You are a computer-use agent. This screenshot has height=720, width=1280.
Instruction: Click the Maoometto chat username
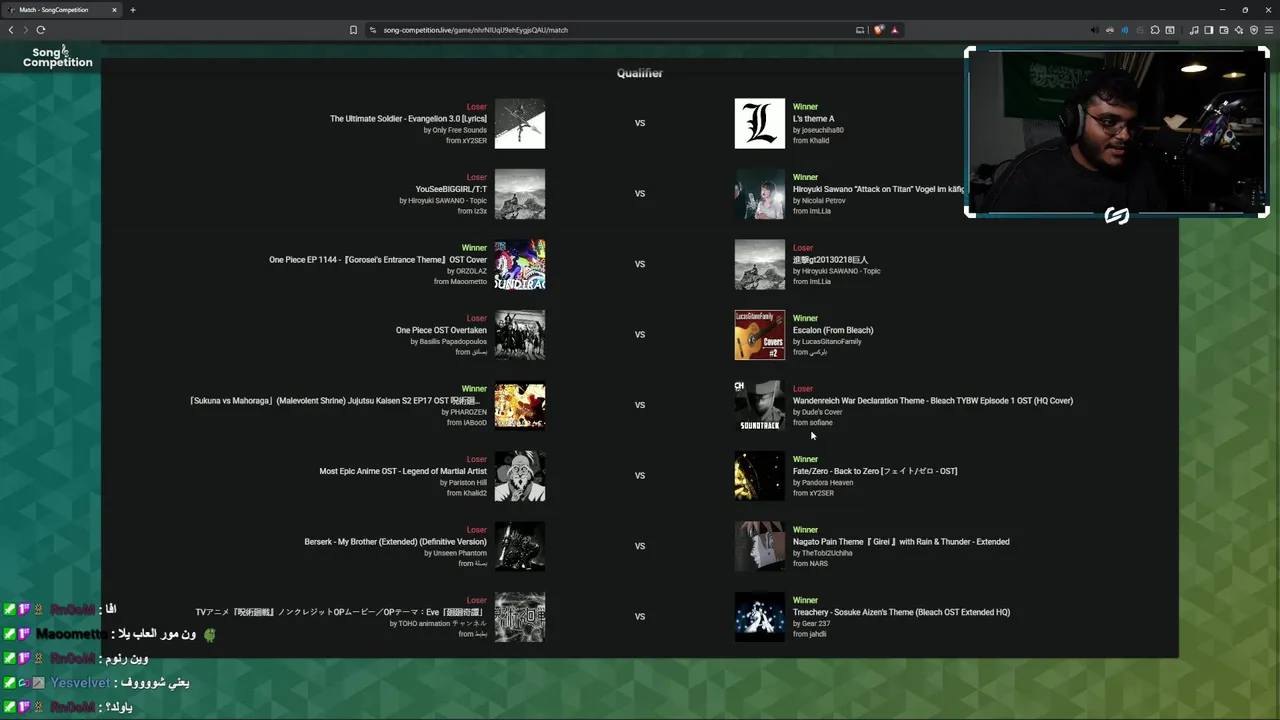(71, 634)
